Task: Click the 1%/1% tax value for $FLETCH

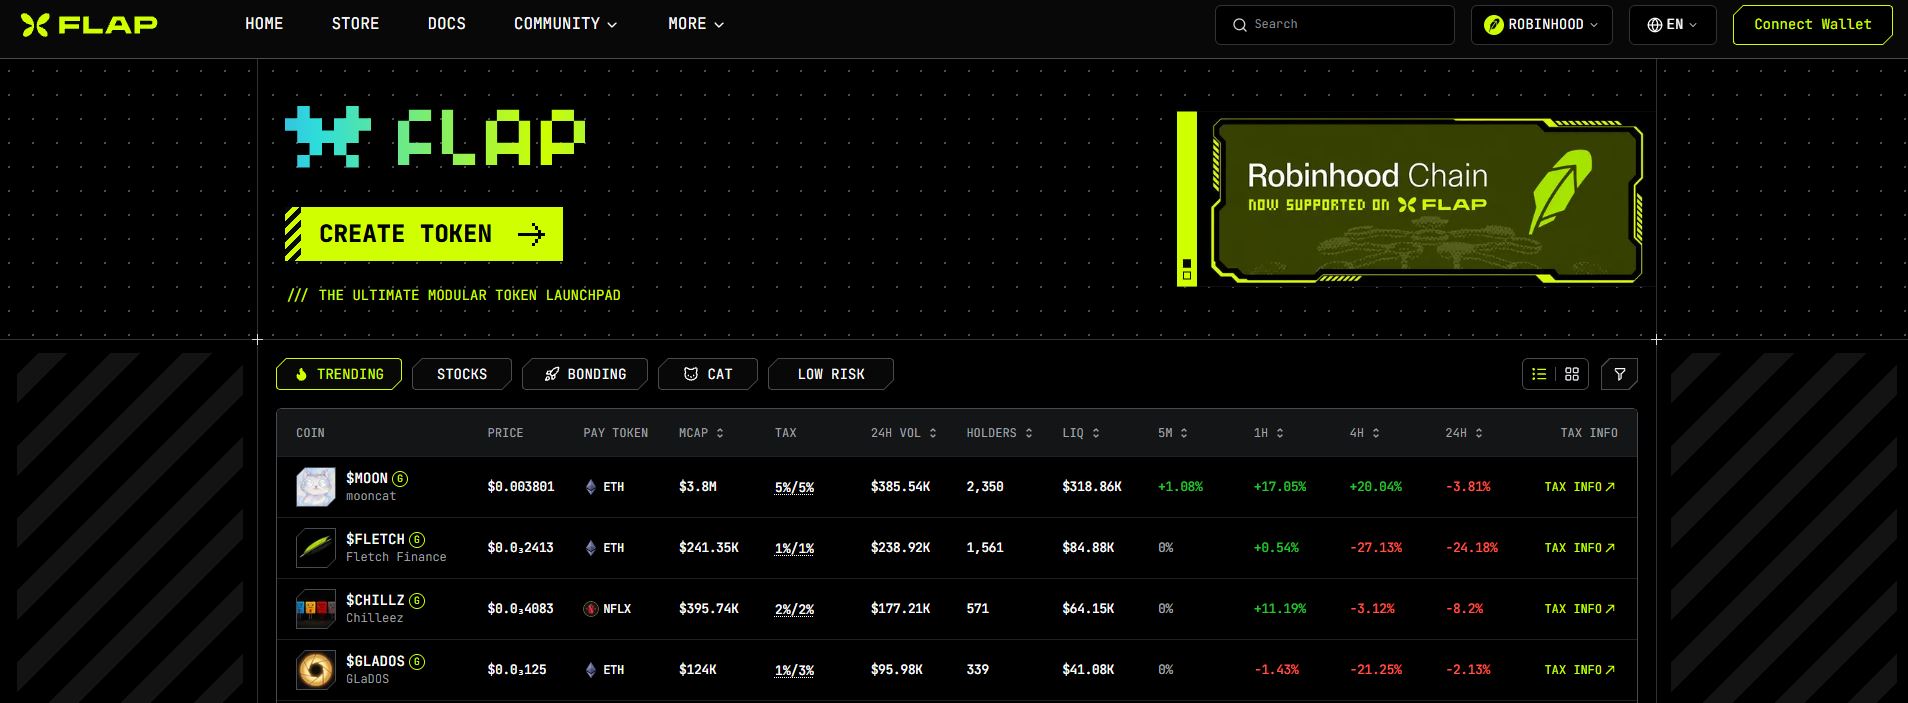Action: pyautogui.click(x=794, y=548)
